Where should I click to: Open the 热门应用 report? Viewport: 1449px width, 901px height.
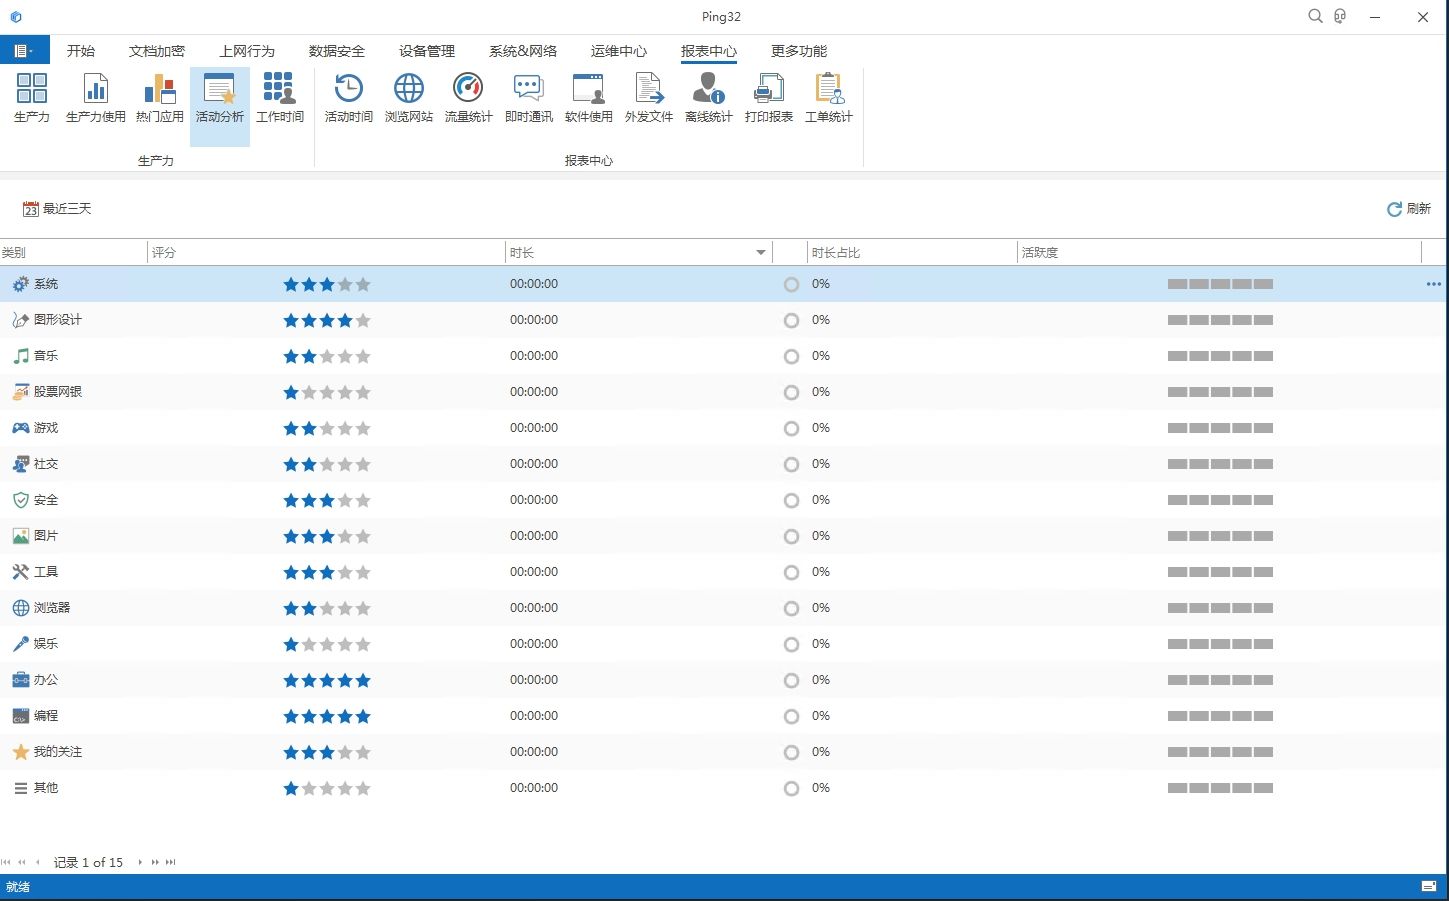click(160, 98)
